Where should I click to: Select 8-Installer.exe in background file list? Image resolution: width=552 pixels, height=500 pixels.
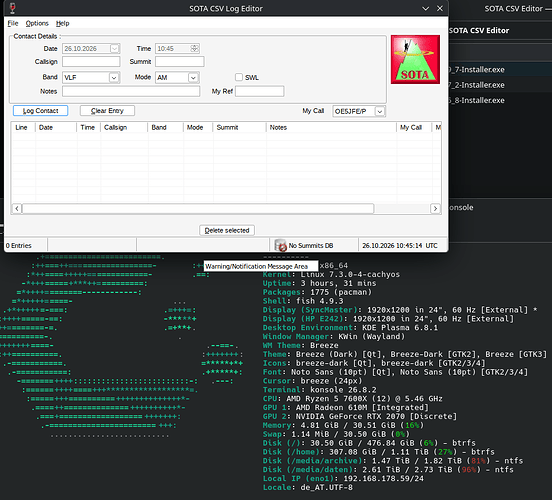pos(477,100)
